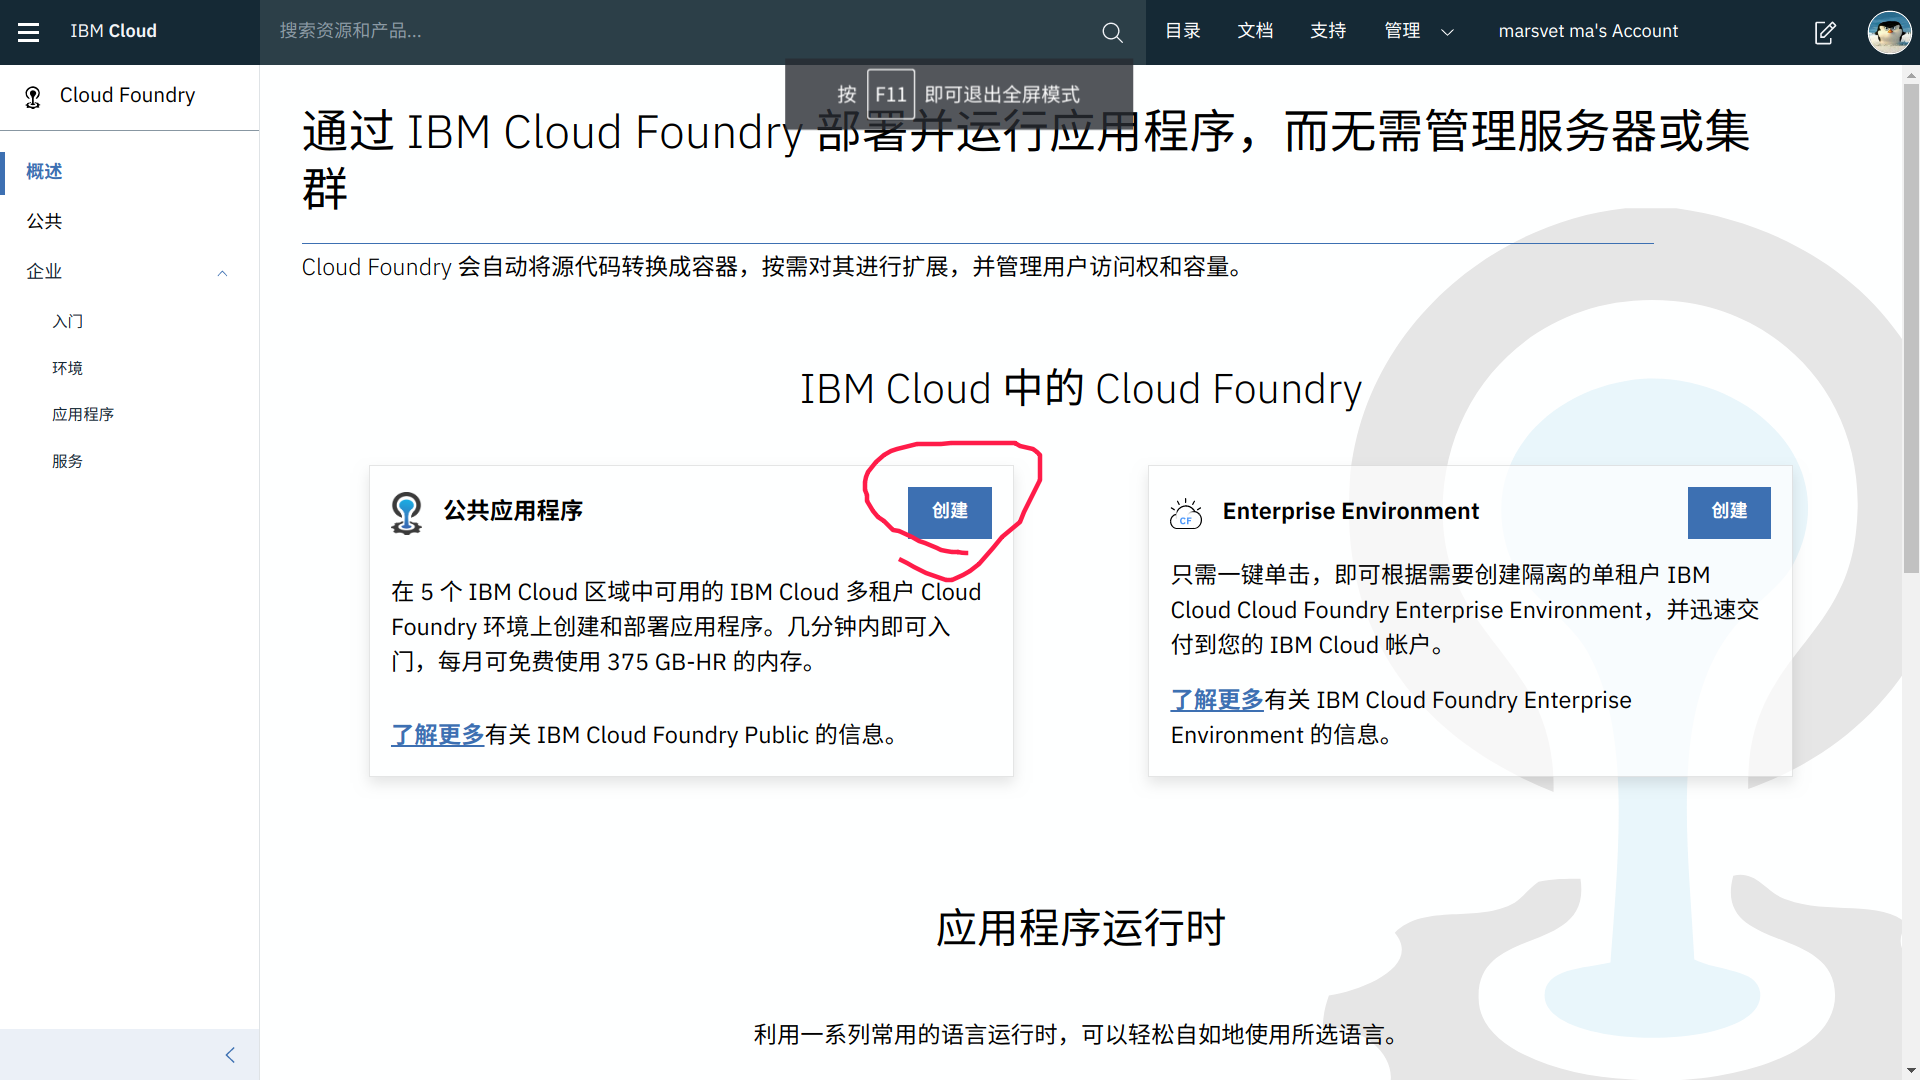Open 了解更多 link for Enterprise Environment
The height and width of the screenshot is (1080, 1920).
pyautogui.click(x=1217, y=700)
